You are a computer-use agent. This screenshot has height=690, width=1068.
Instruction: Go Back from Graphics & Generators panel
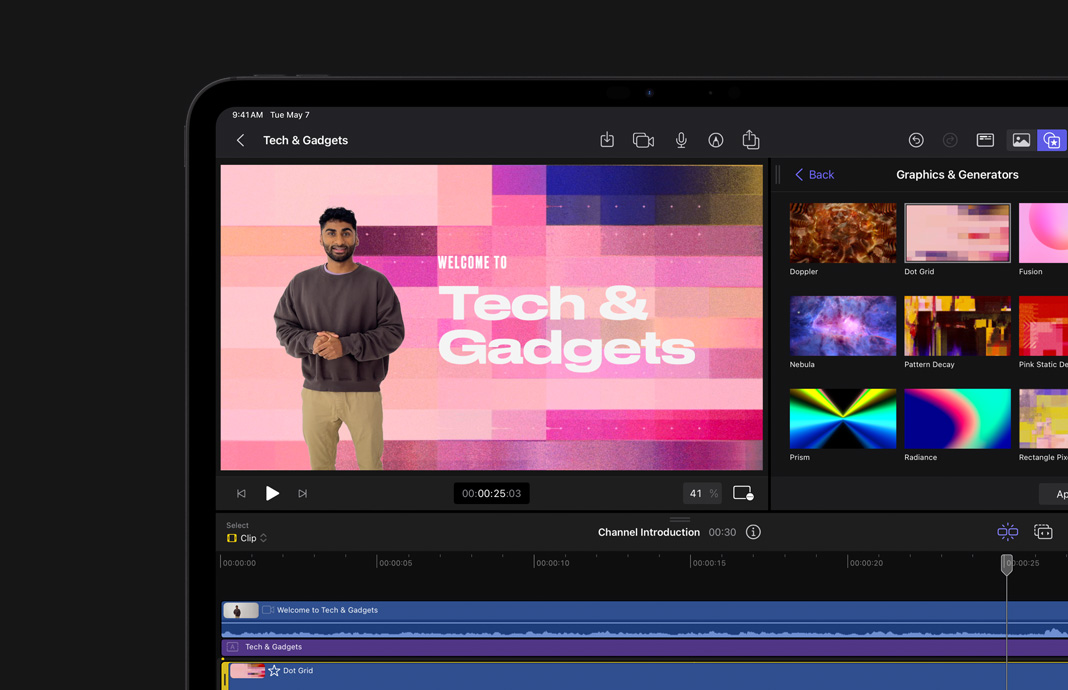(815, 174)
